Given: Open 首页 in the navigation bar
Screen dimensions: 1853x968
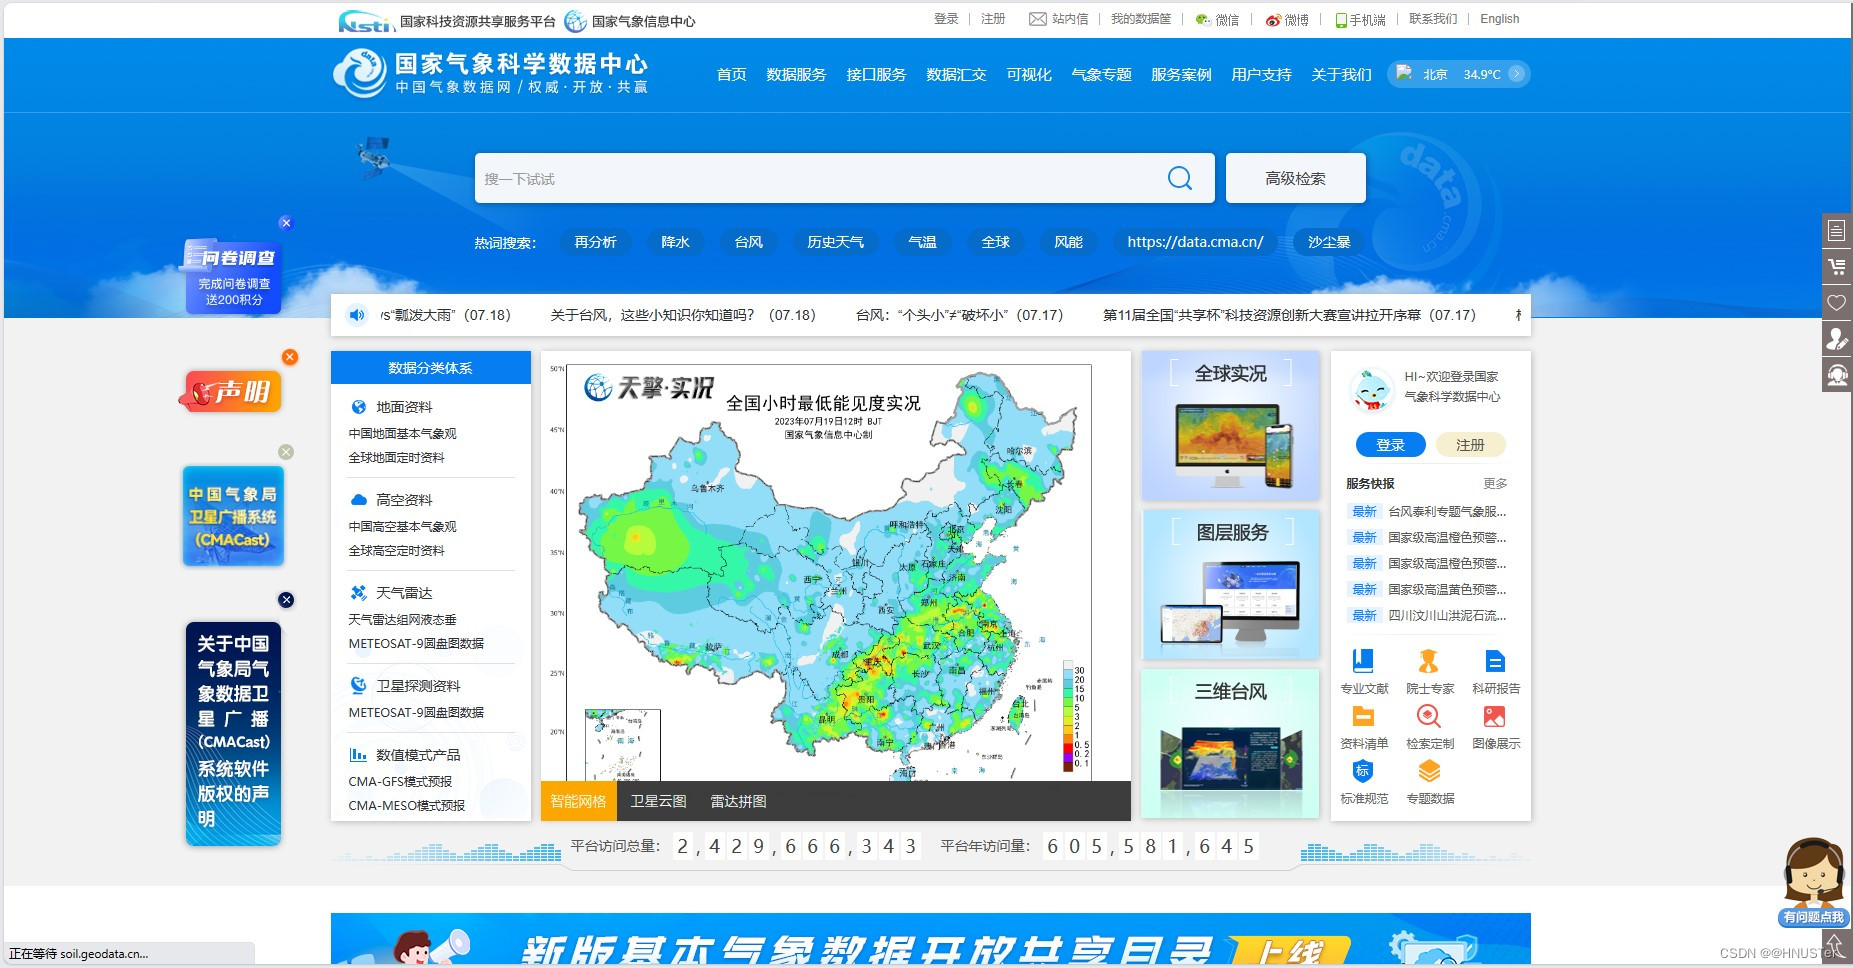Looking at the screenshot, I should coord(731,74).
